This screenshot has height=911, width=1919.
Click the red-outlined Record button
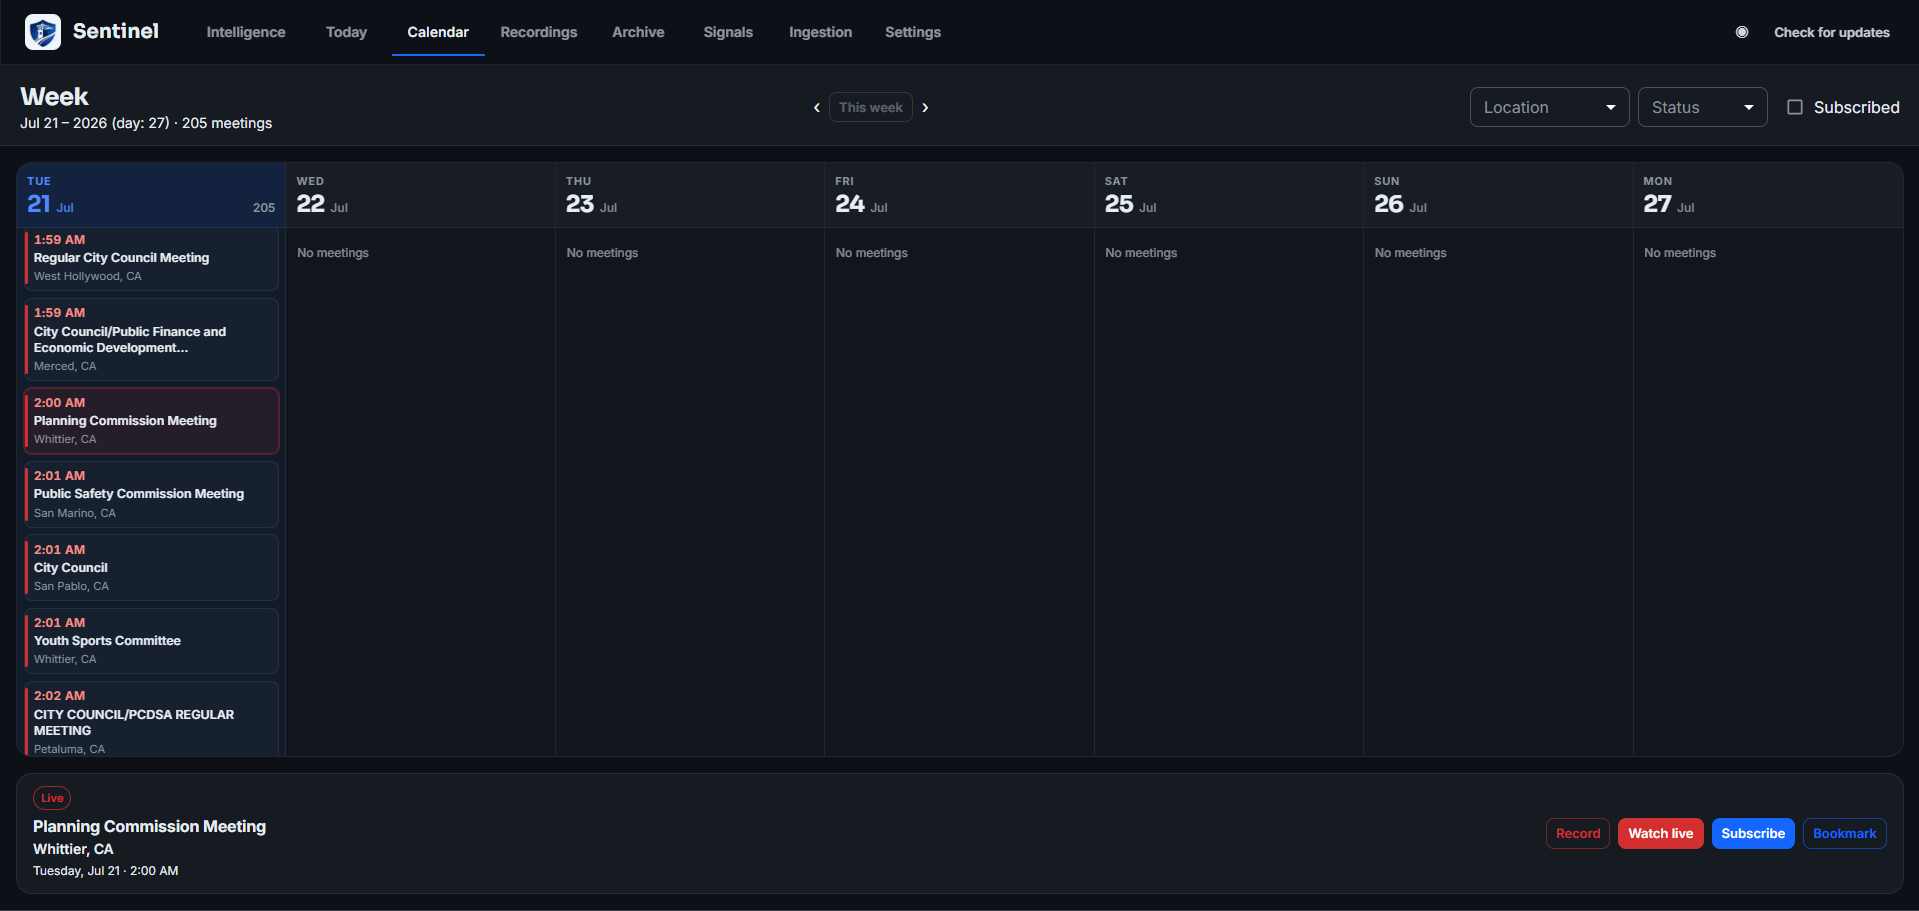[x=1578, y=834]
